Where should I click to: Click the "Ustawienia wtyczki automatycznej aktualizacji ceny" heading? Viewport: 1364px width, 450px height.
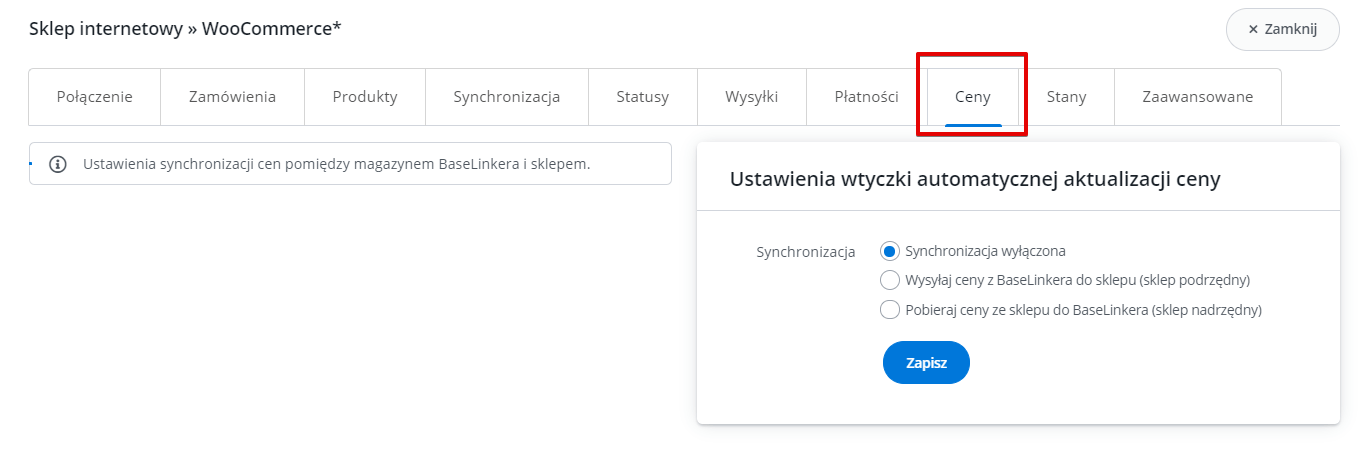pyautogui.click(x=975, y=180)
